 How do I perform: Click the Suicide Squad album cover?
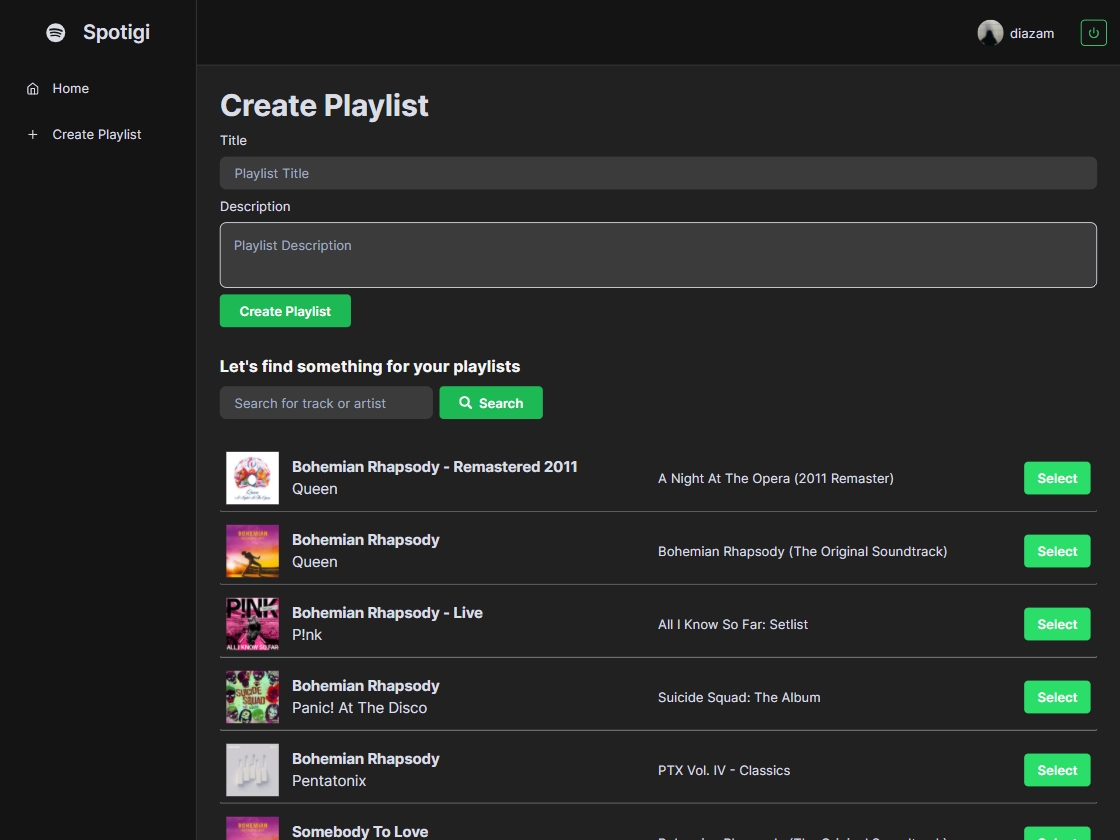tap(252, 696)
